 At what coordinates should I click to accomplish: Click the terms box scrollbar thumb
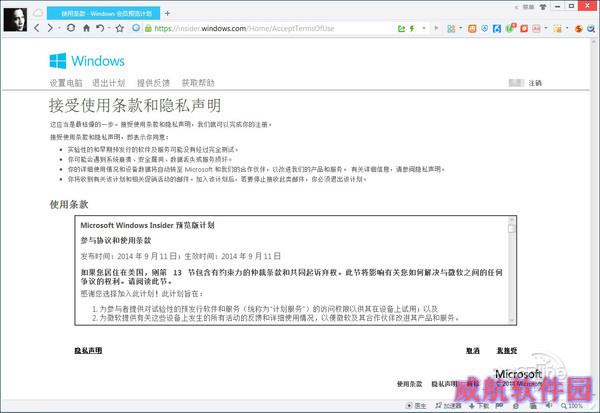[512, 229]
